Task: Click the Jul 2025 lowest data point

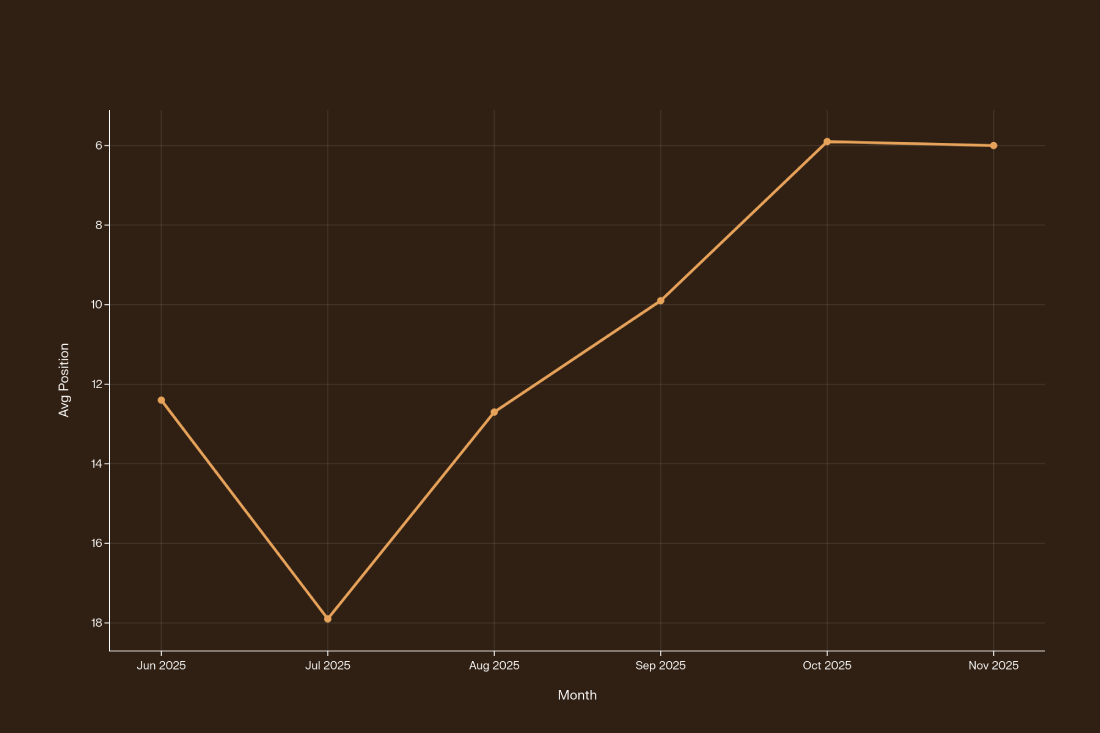Action: pyautogui.click(x=328, y=619)
